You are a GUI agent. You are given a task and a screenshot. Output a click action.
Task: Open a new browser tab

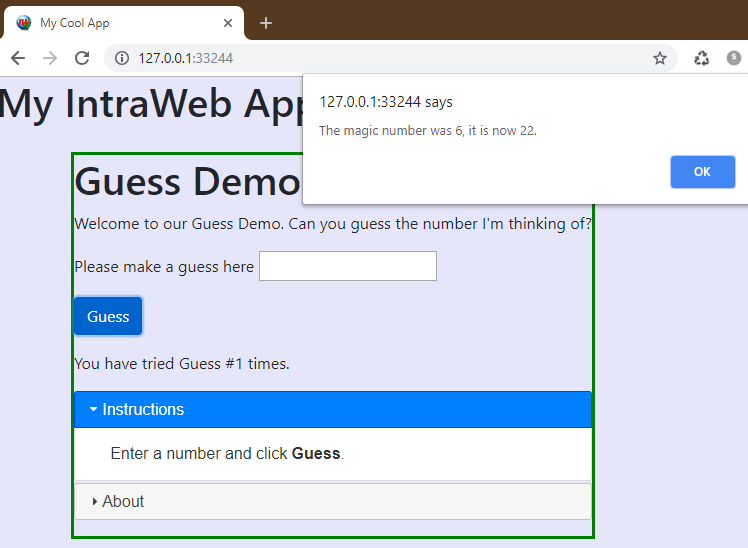pyautogui.click(x=266, y=23)
